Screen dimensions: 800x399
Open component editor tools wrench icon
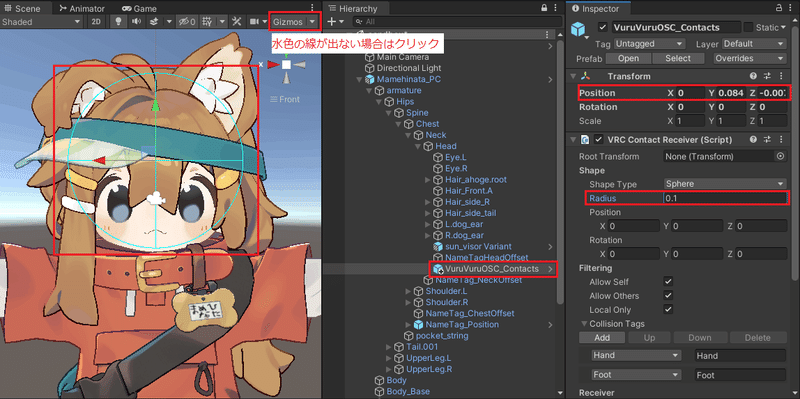(236, 21)
